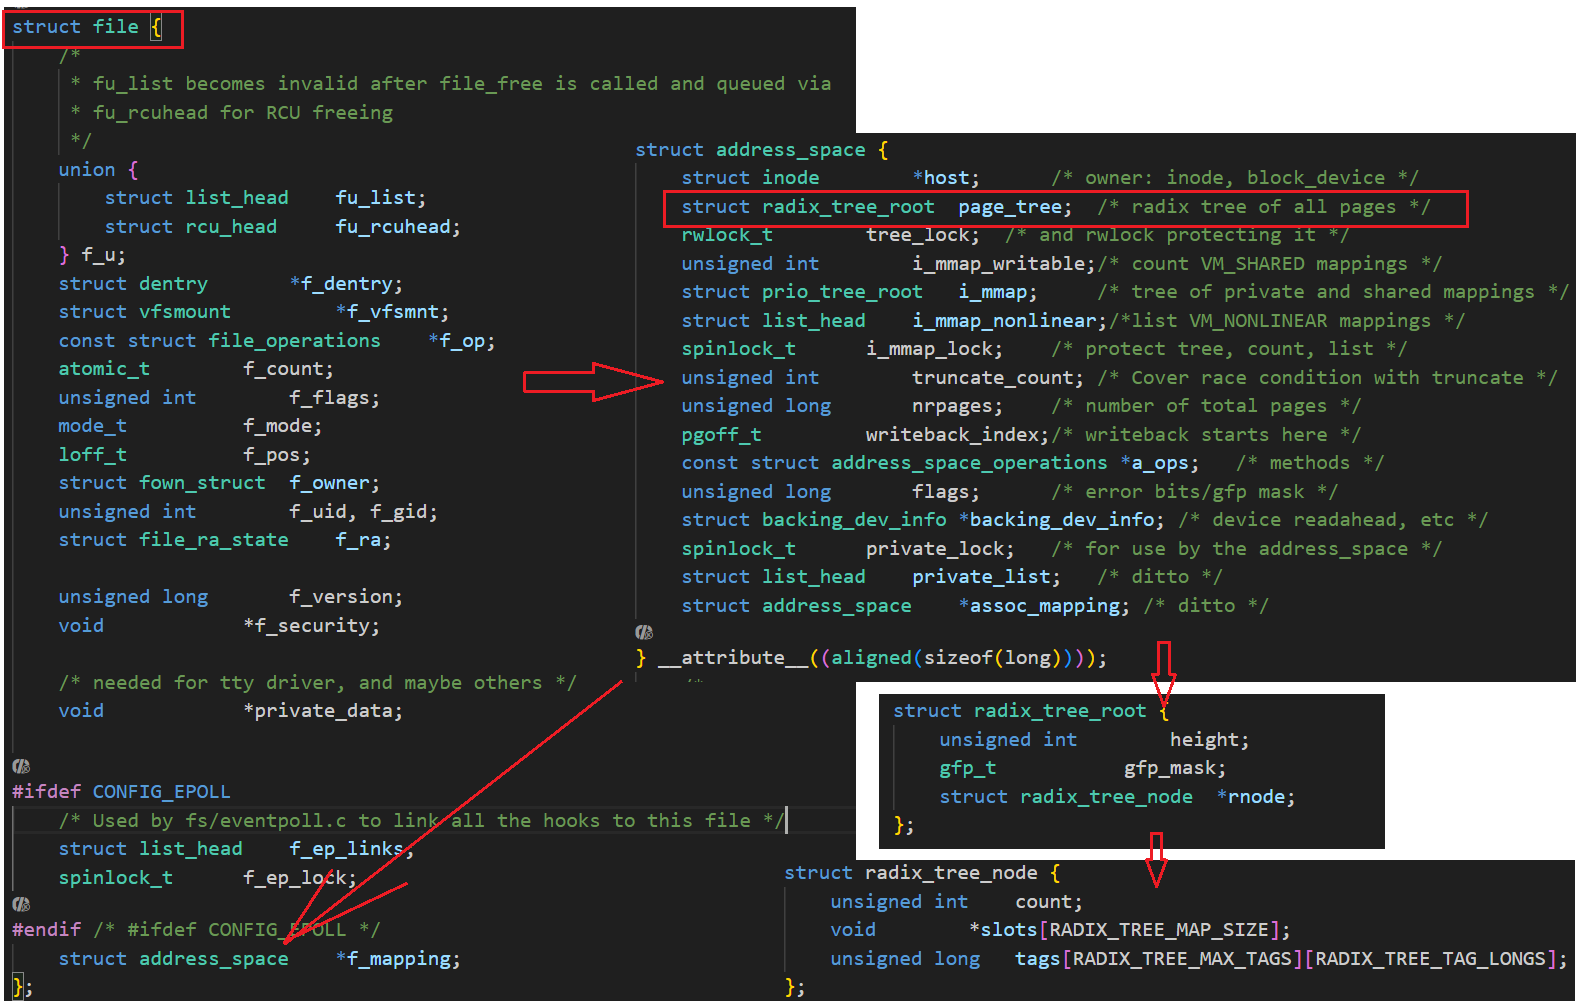The height and width of the screenshot is (1001, 1576).
Task: Click the small icon above the #endif line
Action: 21,904
